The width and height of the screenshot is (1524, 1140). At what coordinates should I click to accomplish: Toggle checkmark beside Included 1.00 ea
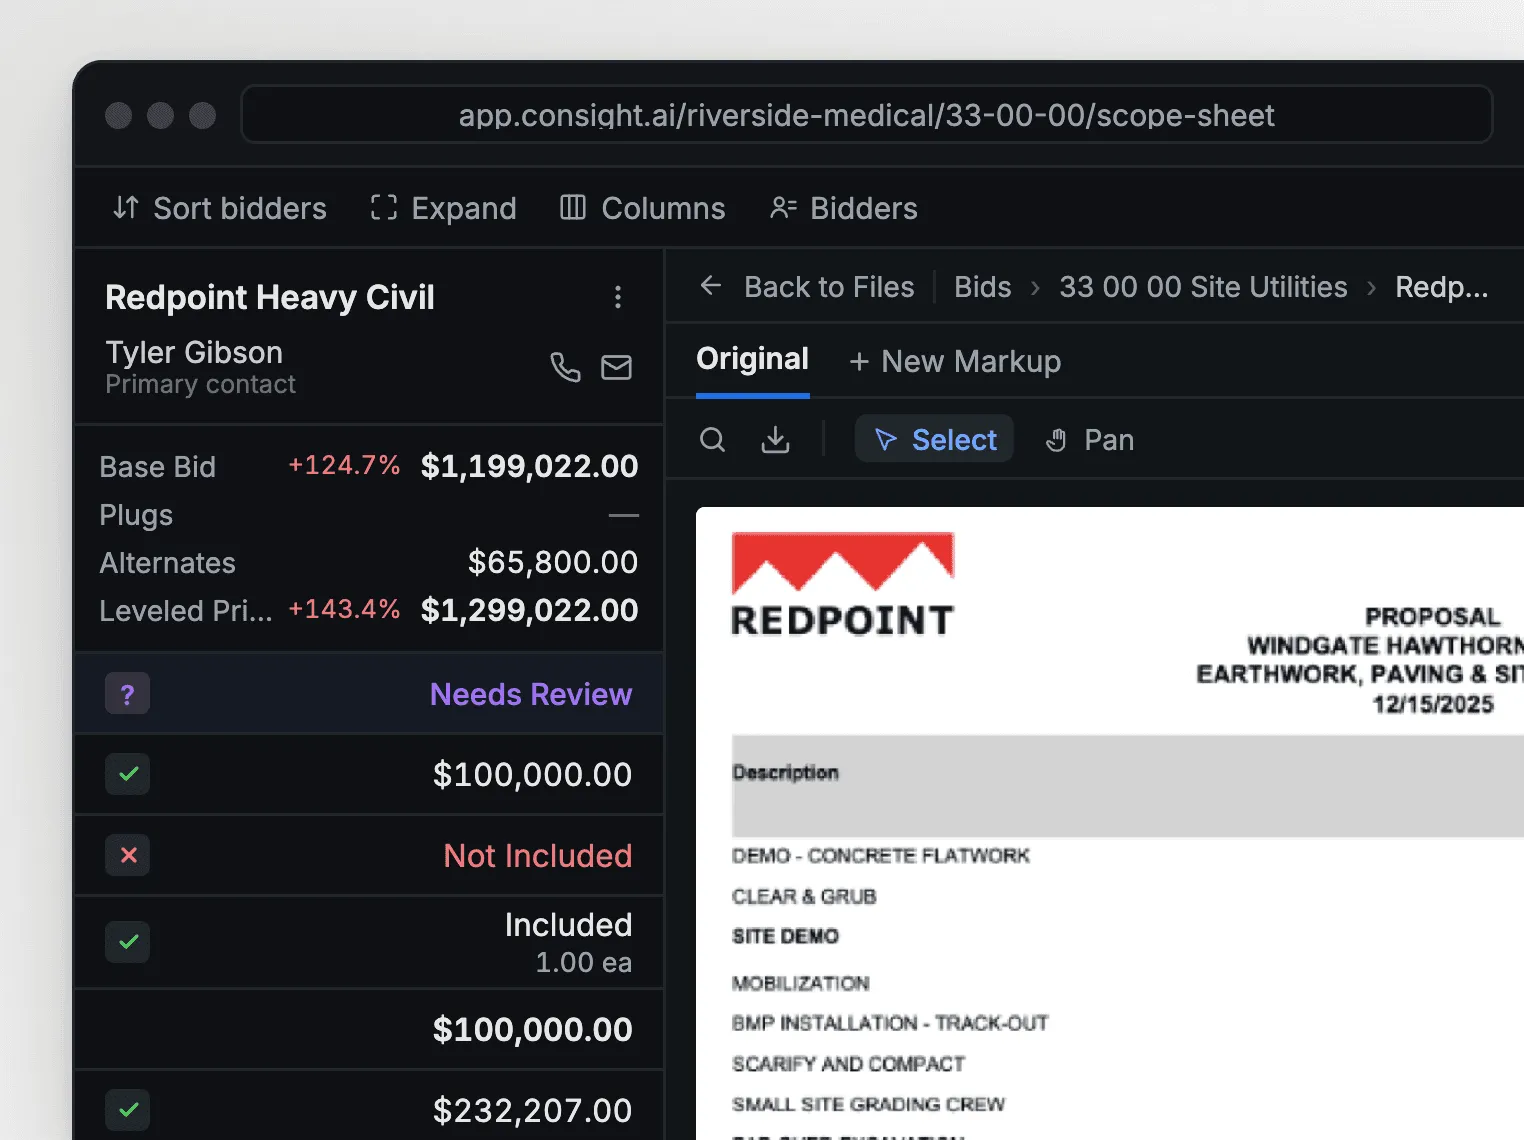[128, 942]
